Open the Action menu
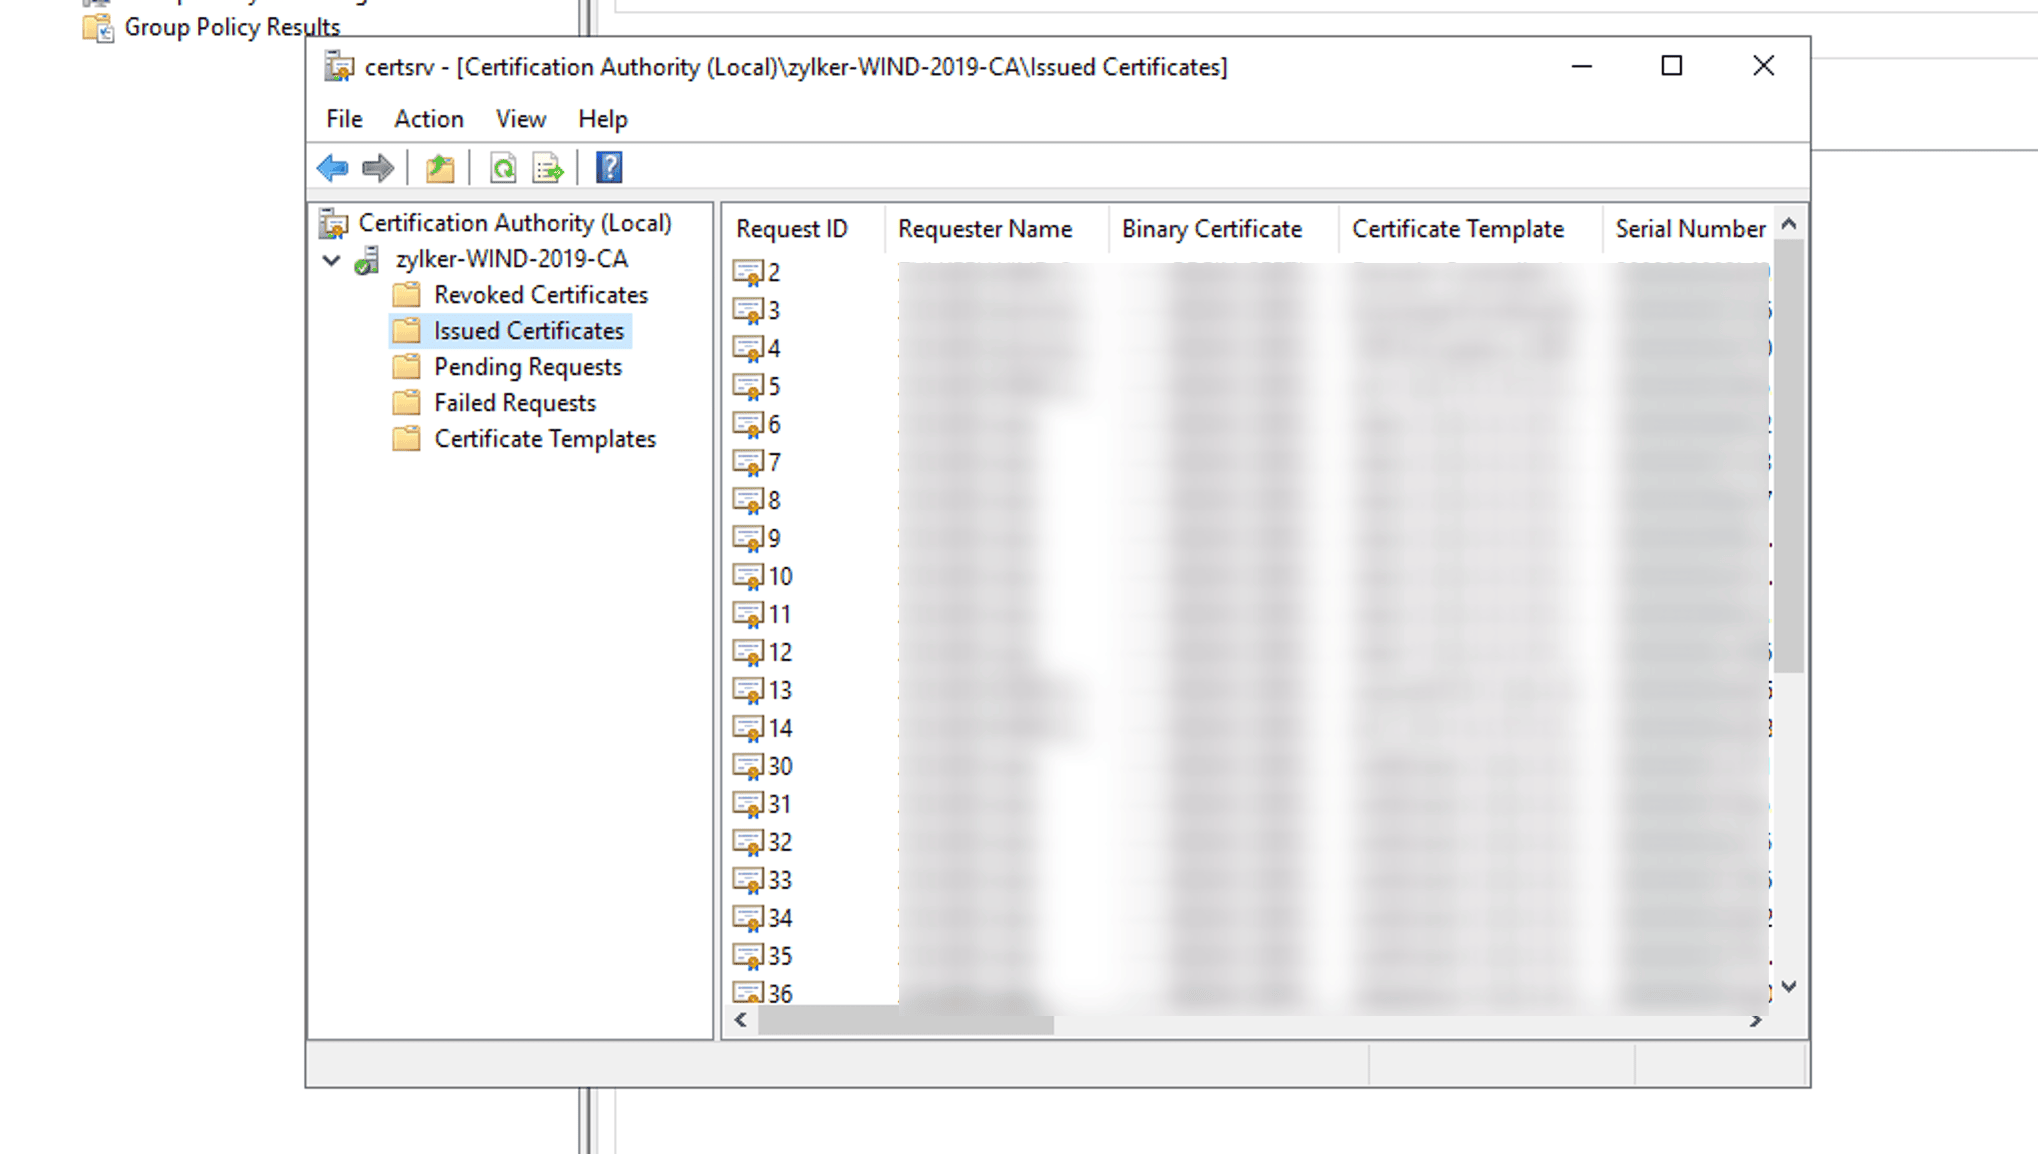Viewport: 2038px width, 1154px height. (428, 119)
